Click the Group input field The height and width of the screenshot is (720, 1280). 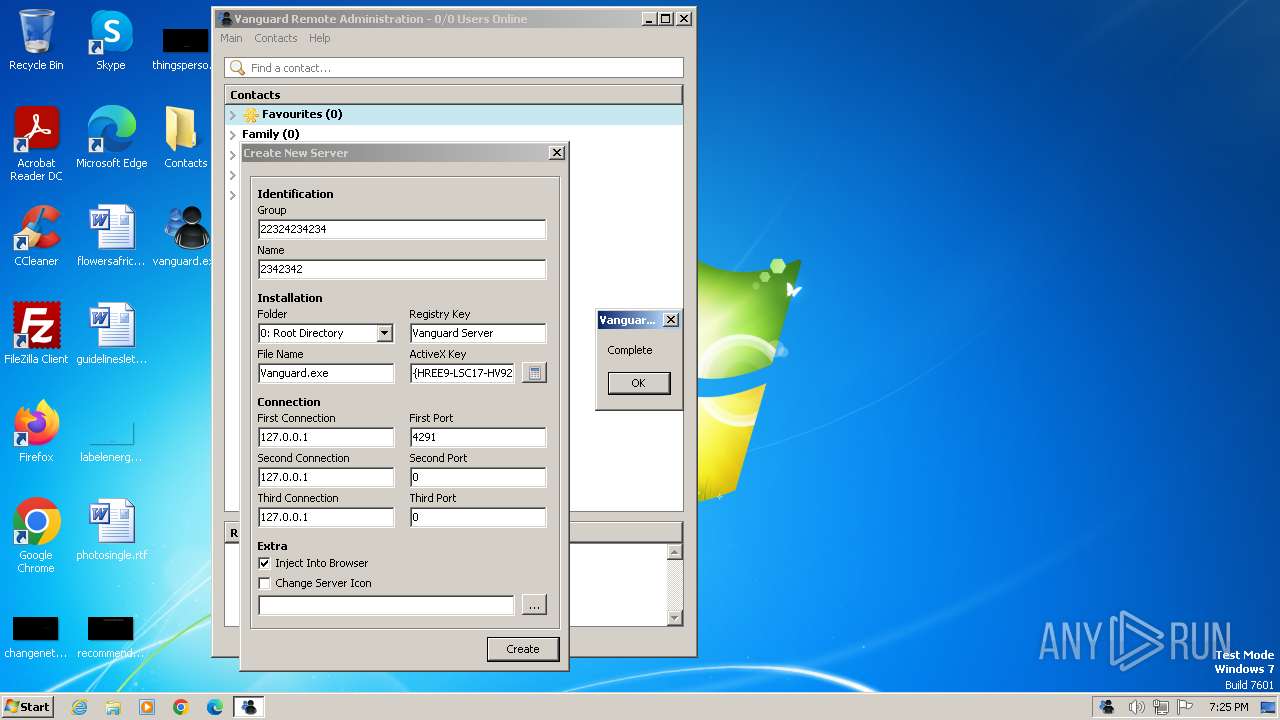[x=401, y=229]
